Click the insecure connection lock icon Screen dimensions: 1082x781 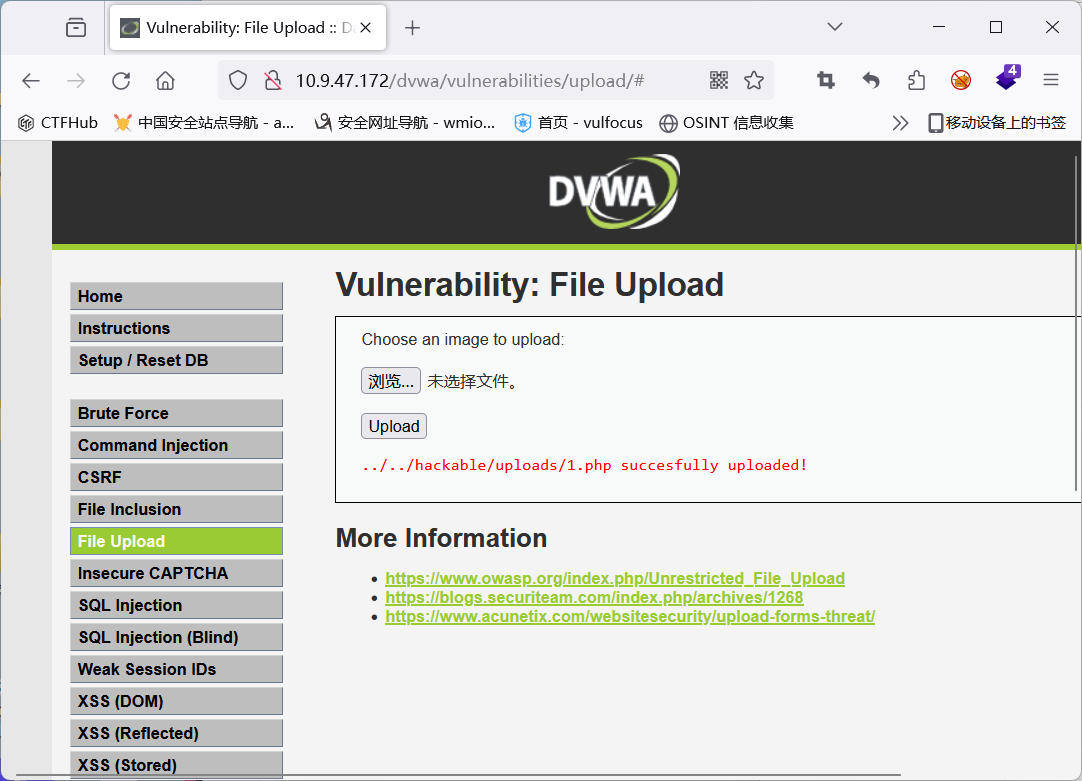pyautogui.click(x=273, y=81)
